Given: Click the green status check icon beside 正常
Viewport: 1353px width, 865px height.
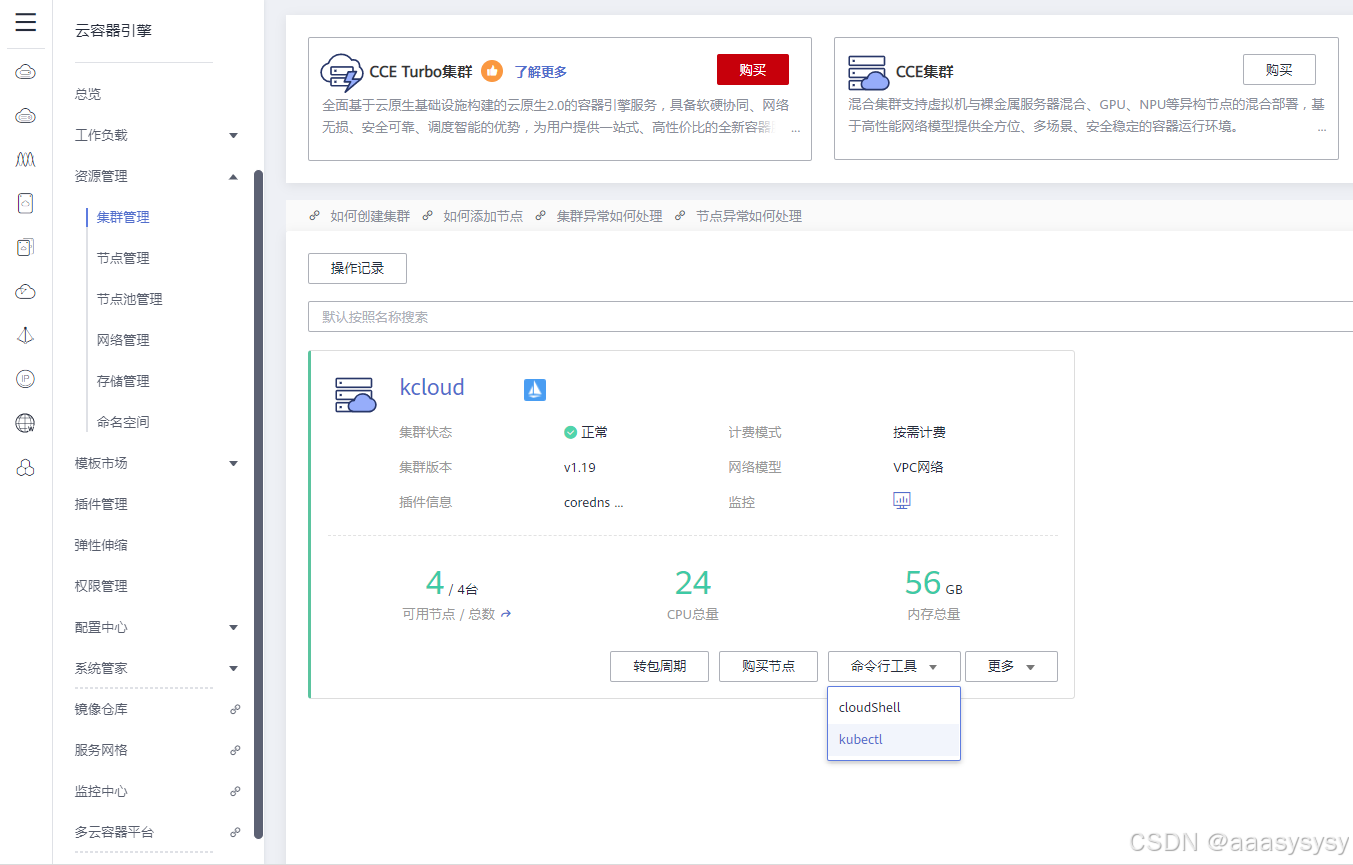Looking at the screenshot, I should click(572, 432).
